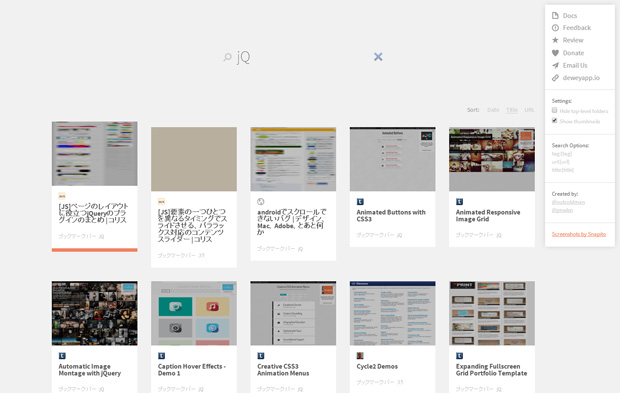
Task: Open the Cycle2 Demos thumbnail
Action: point(393,313)
